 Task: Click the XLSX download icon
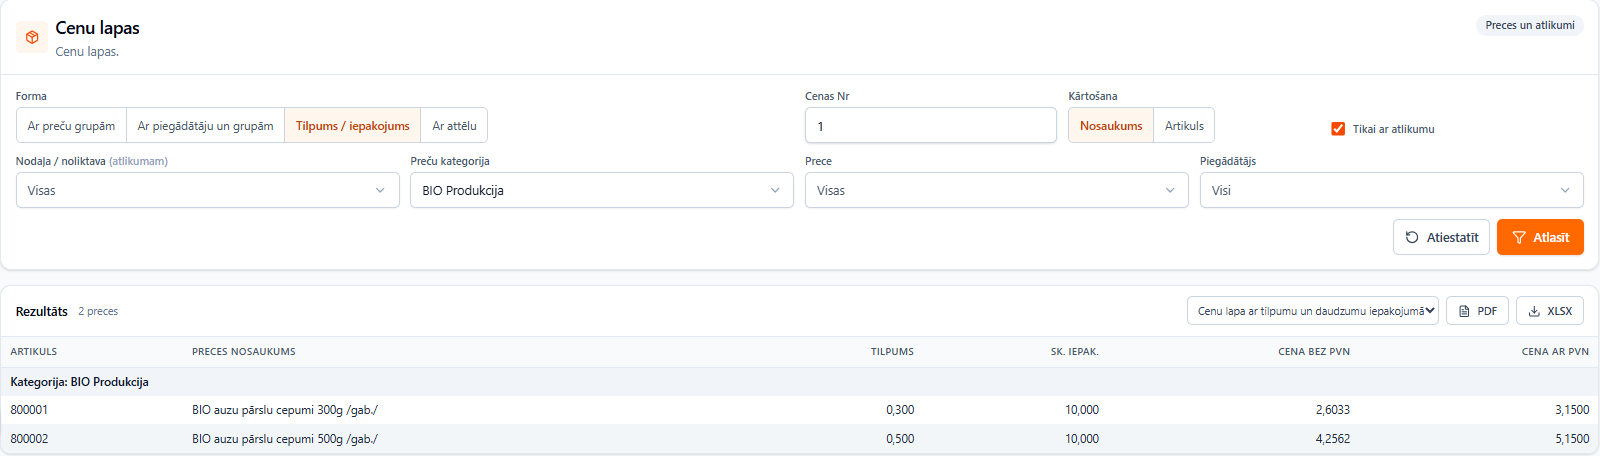[1534, 311]
